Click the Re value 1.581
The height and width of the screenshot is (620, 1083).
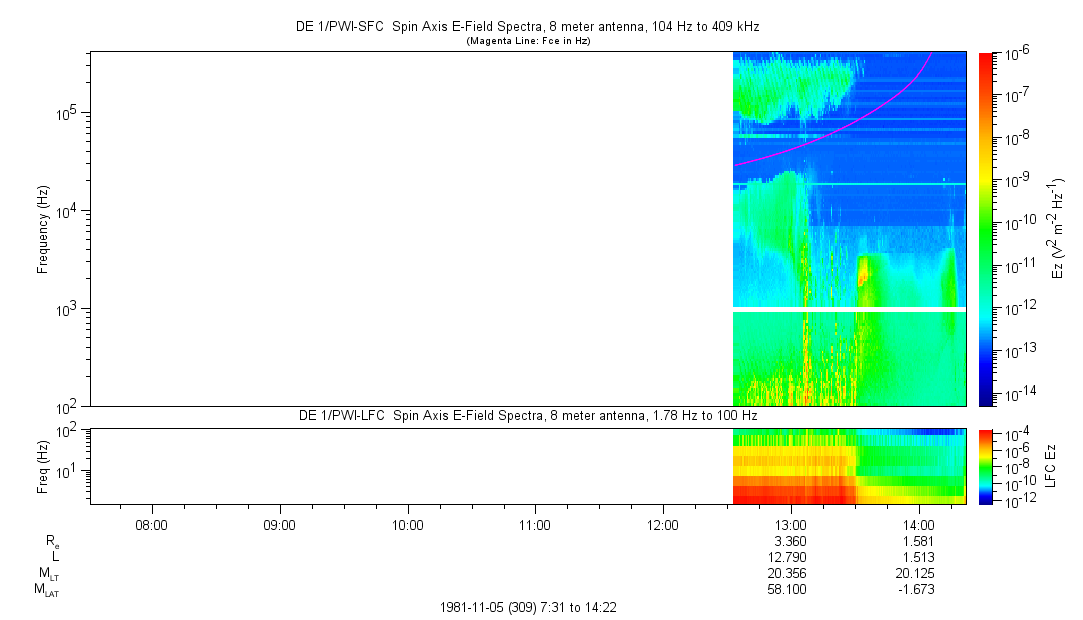pyautogui.click(x=918, y=541)
